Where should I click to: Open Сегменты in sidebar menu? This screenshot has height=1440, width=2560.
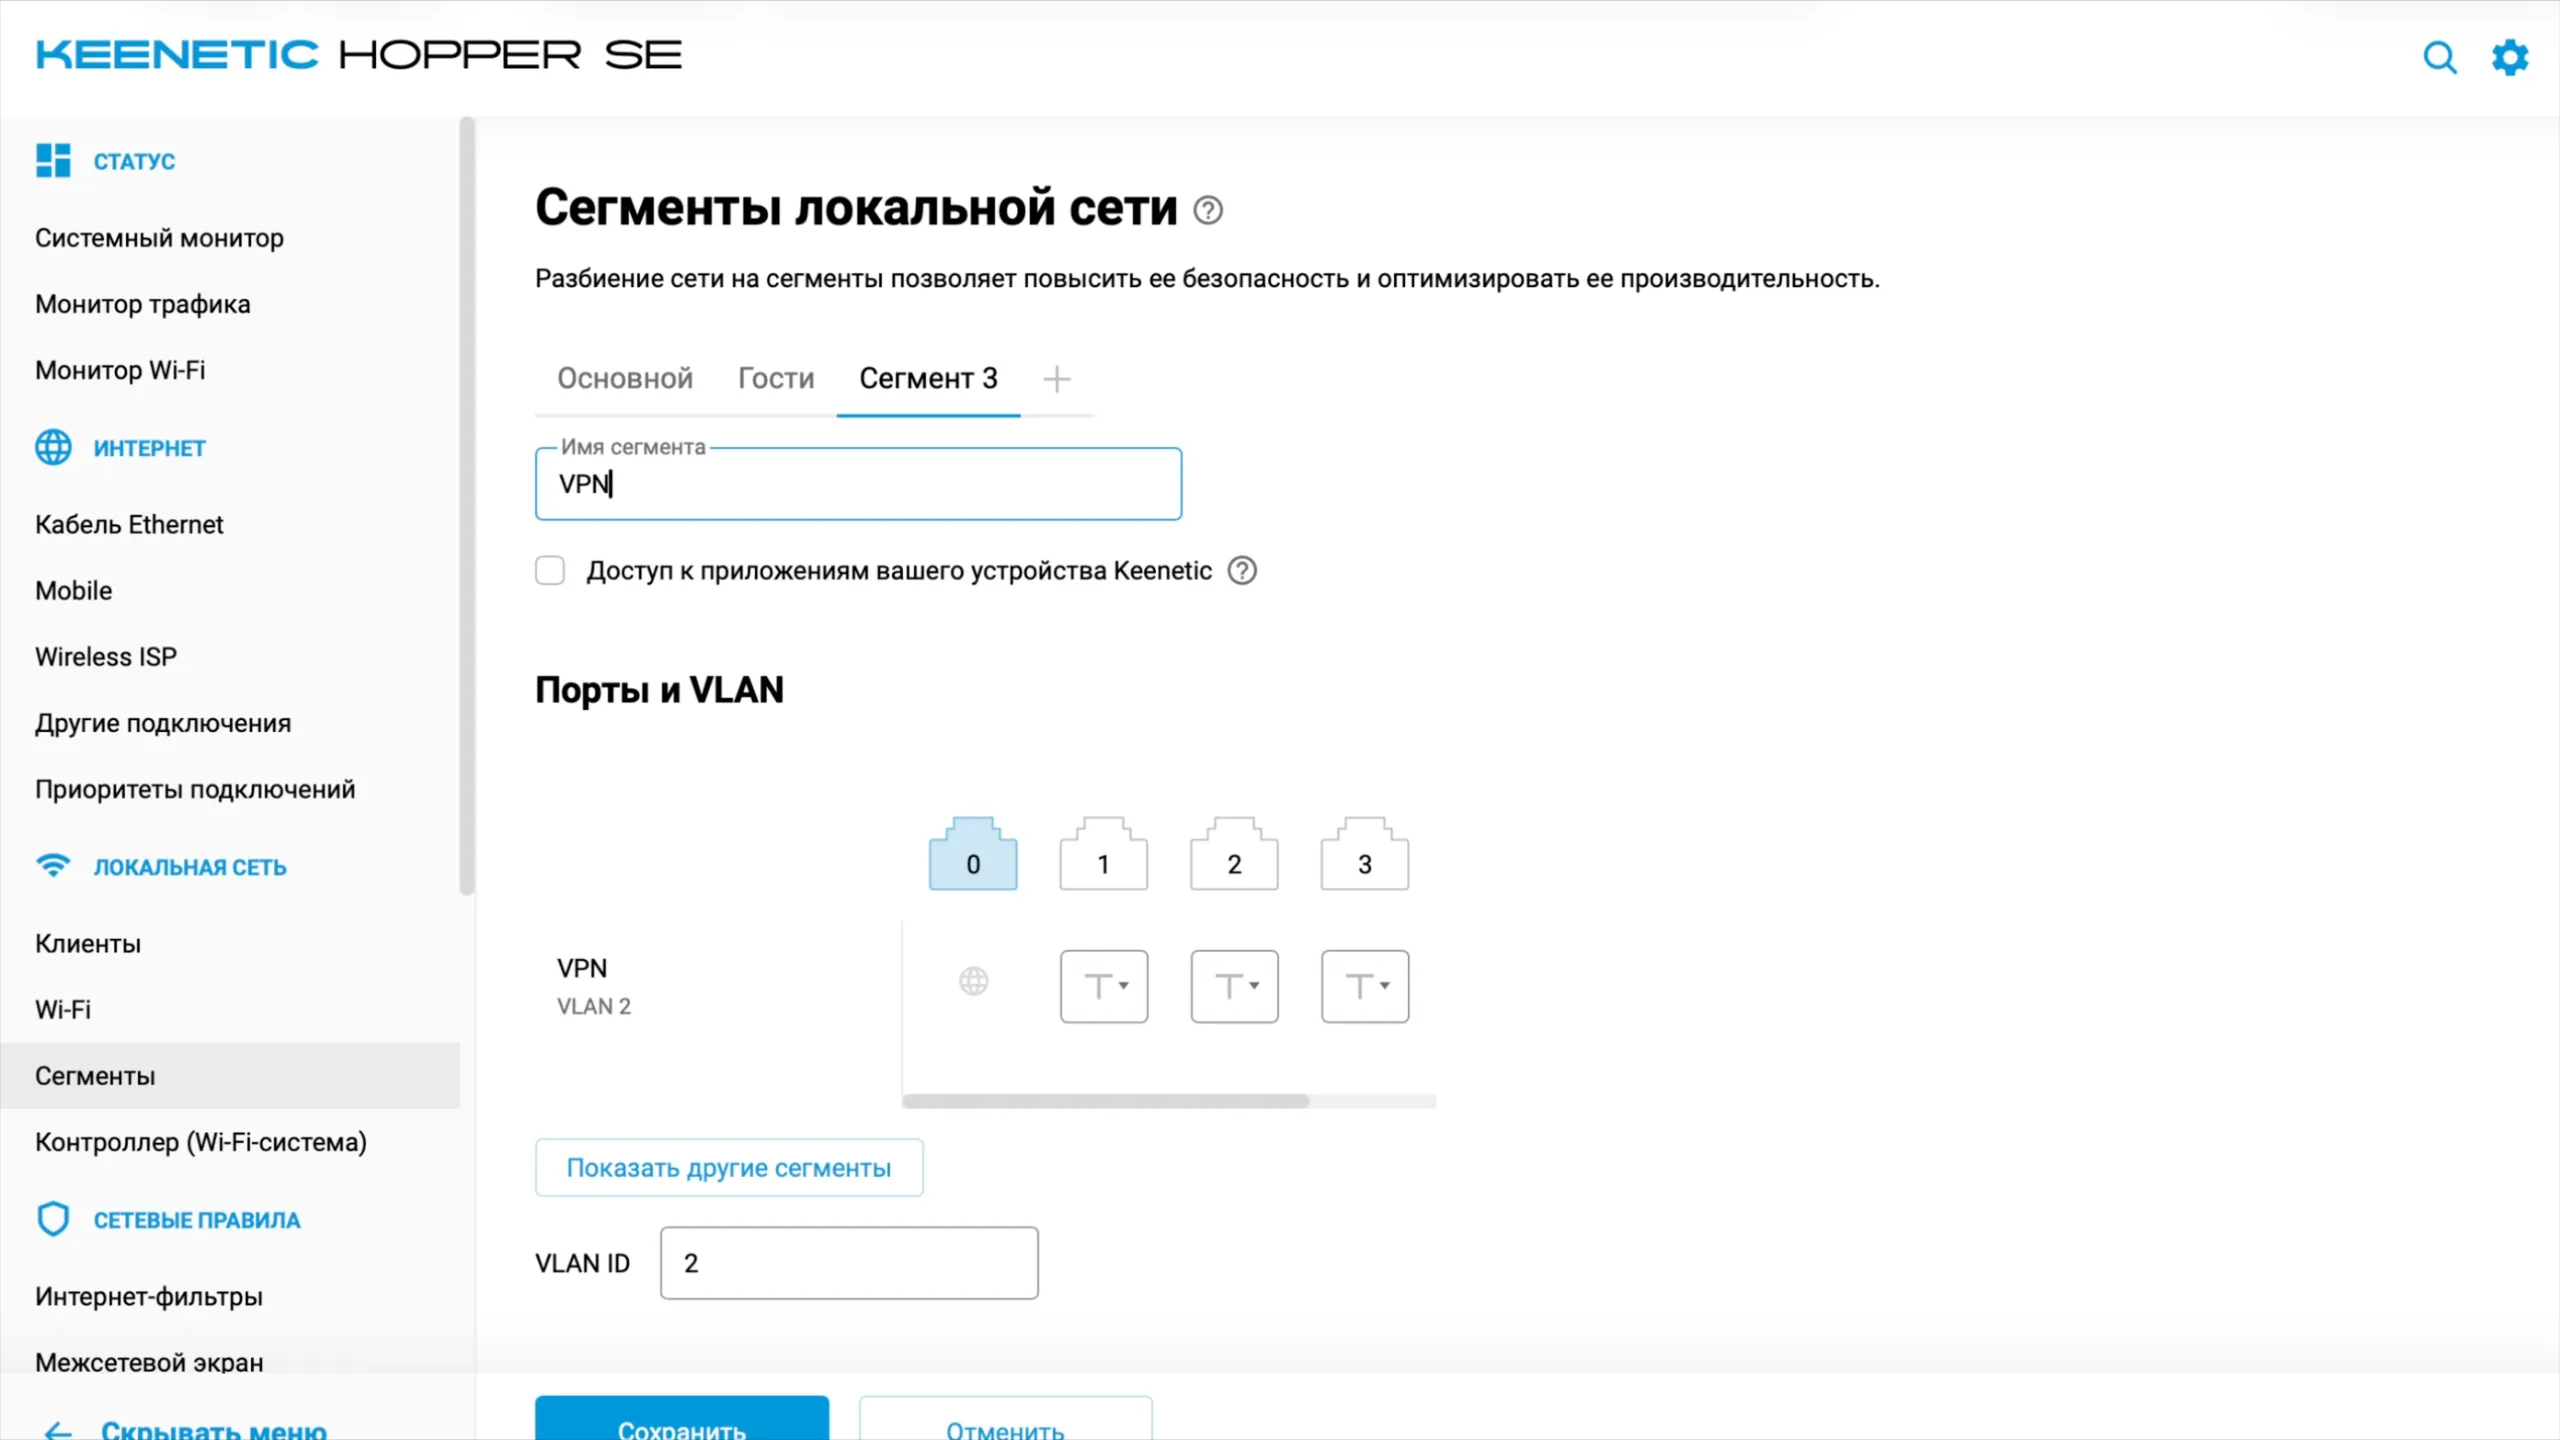(230, 1076)
